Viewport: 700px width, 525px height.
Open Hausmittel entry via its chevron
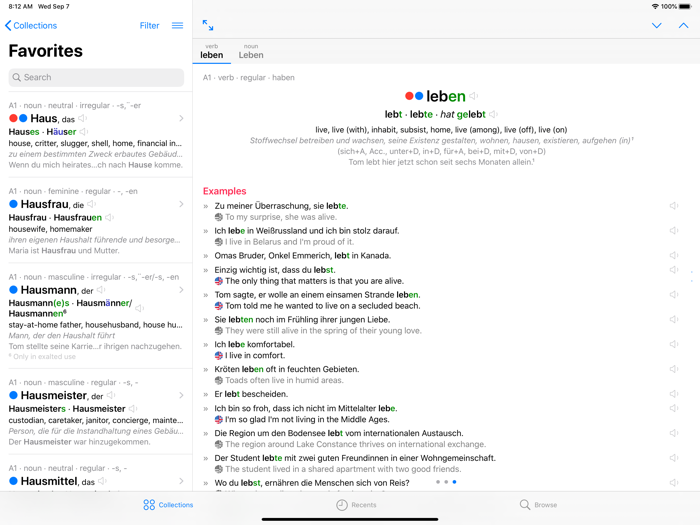[x=181, y=481]
